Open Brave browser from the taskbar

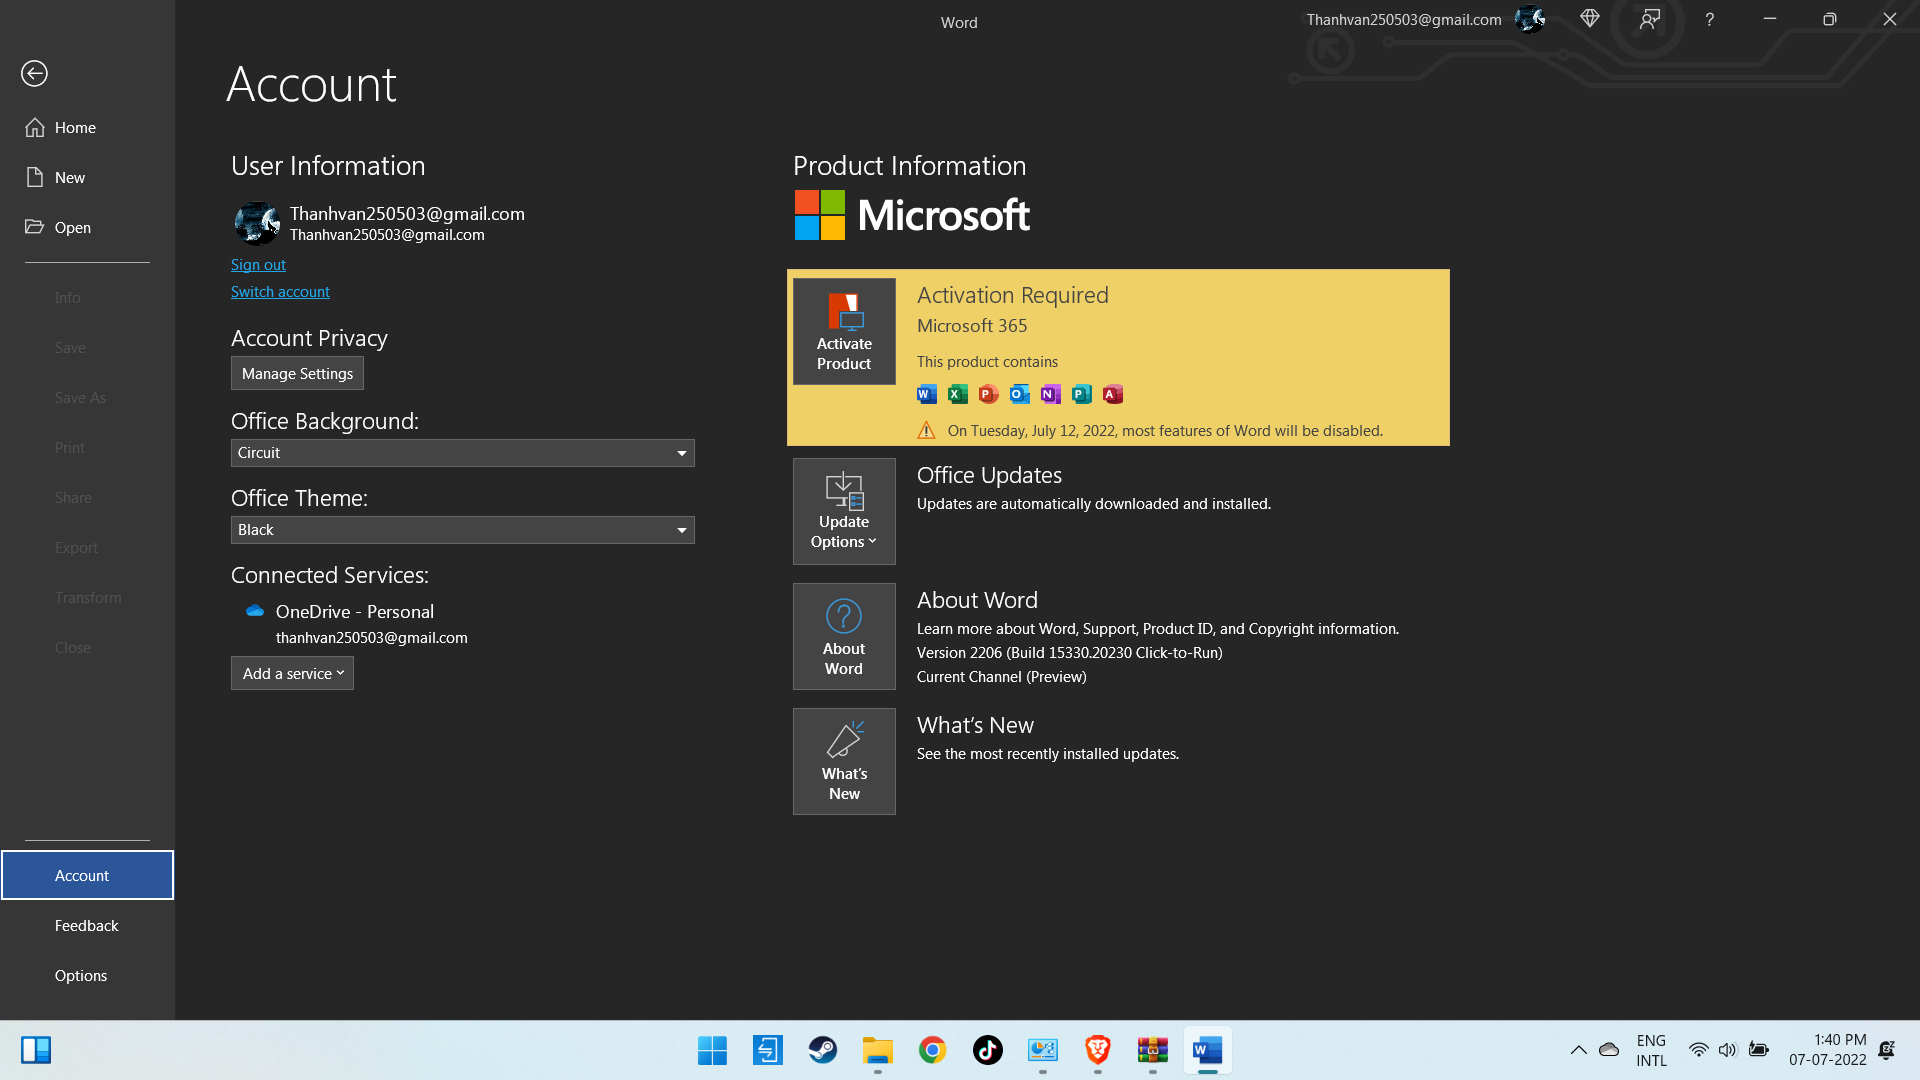click(x=1098, y=1050)
